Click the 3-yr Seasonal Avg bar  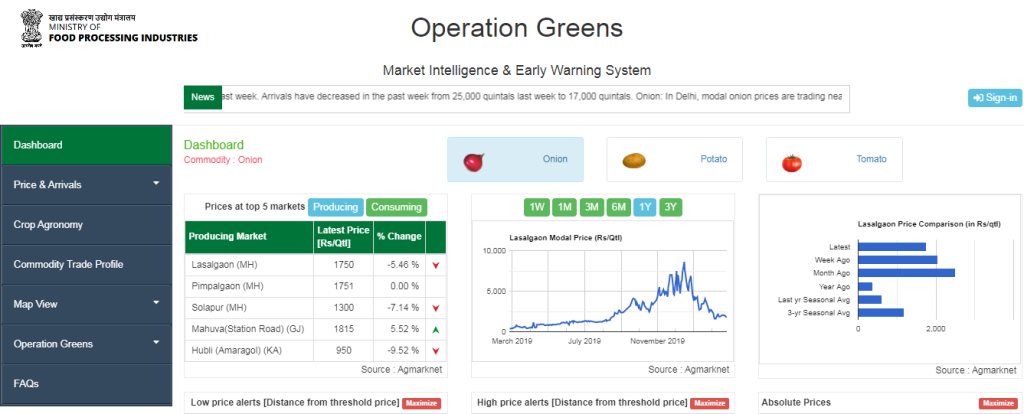tap(881, 313)
